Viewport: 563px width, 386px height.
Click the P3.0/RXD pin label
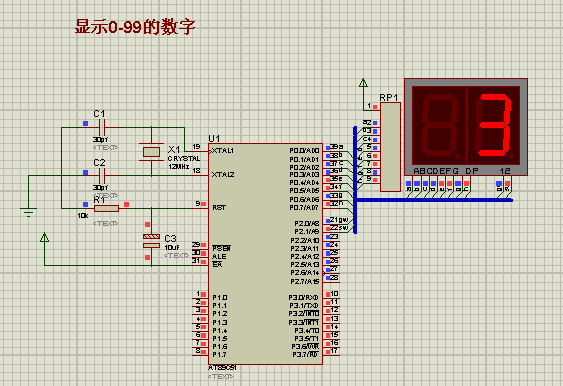coord(304,298)
